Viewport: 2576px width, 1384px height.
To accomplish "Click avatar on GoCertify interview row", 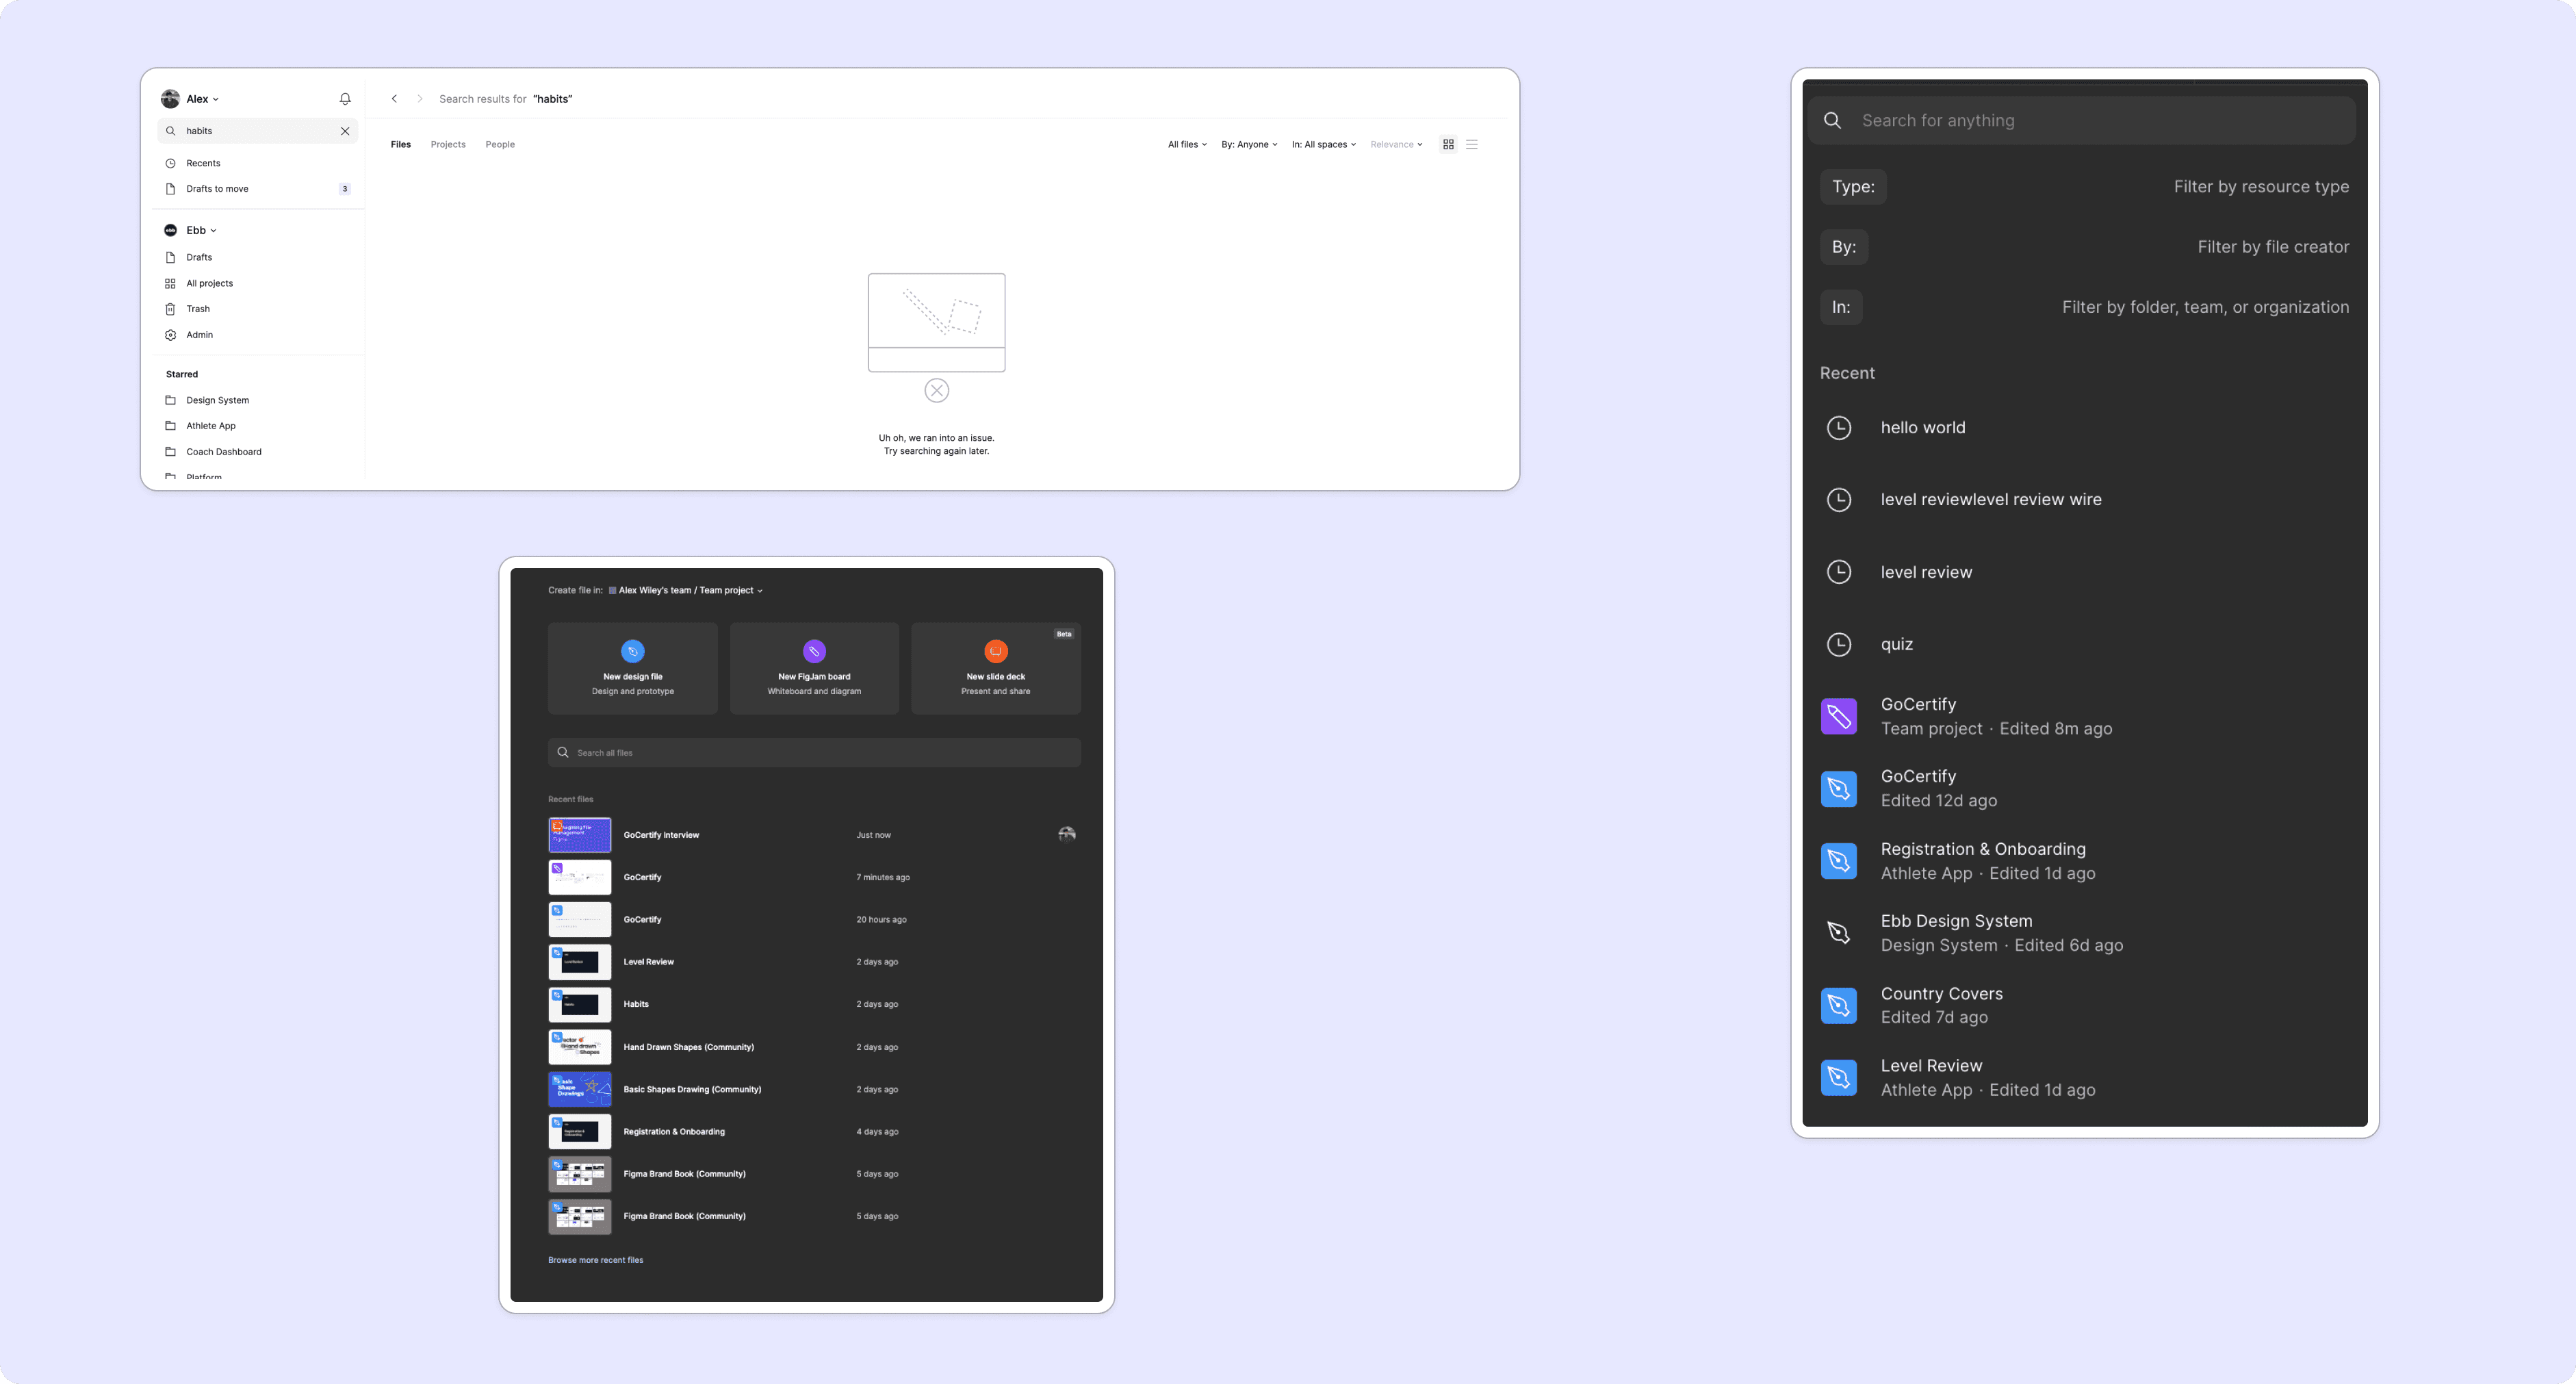I will [x=1067, y=835].
